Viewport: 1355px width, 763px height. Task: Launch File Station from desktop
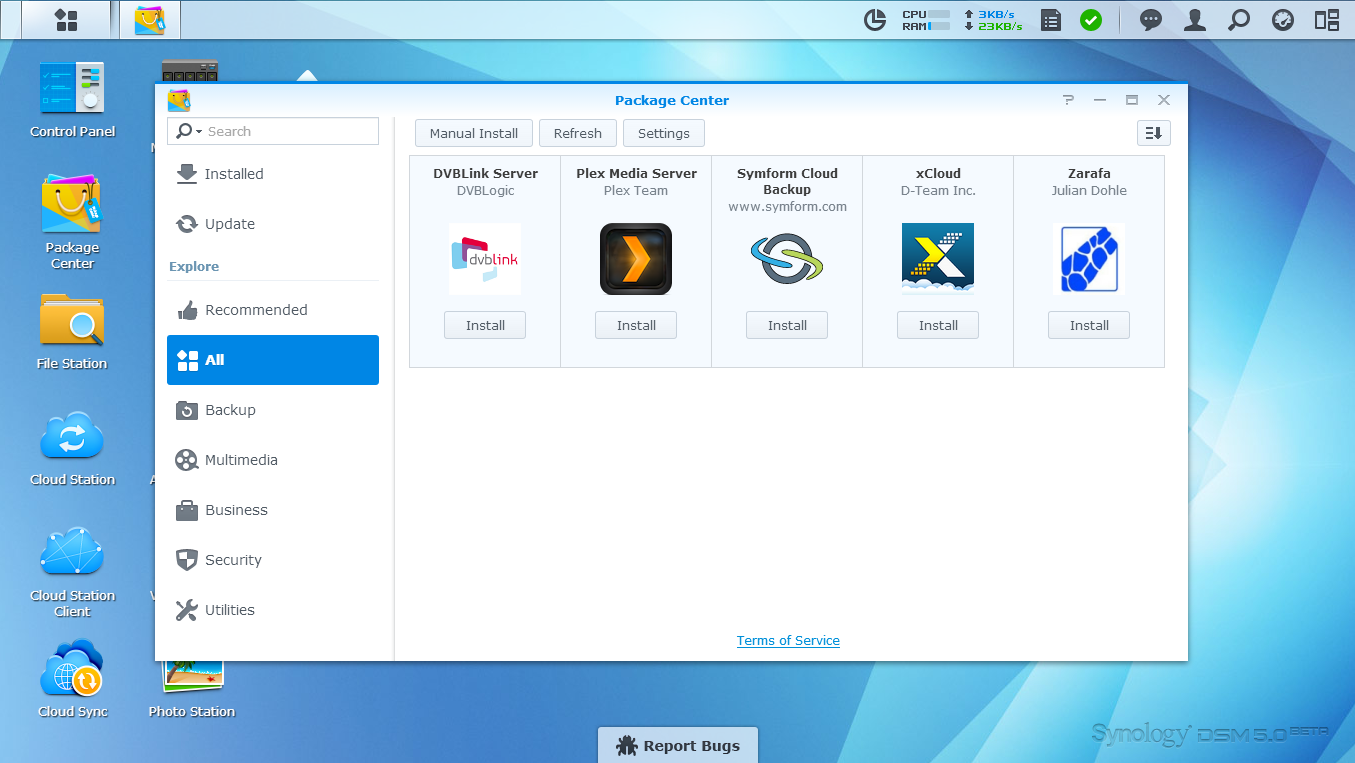[x=72, y=322]
